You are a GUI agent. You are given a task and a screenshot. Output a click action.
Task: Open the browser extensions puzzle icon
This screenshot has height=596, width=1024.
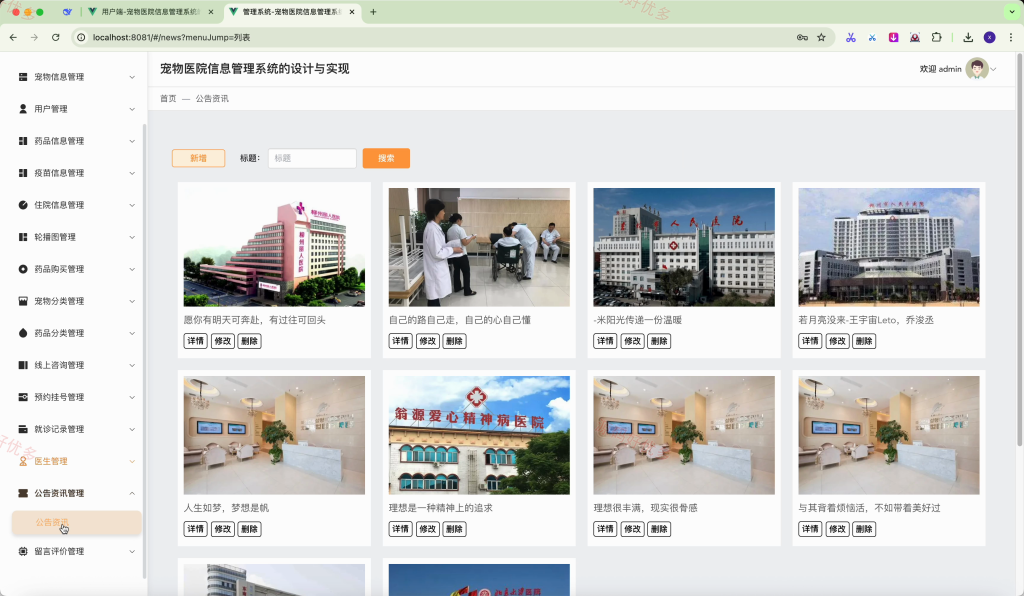click(x=936, y=37)
